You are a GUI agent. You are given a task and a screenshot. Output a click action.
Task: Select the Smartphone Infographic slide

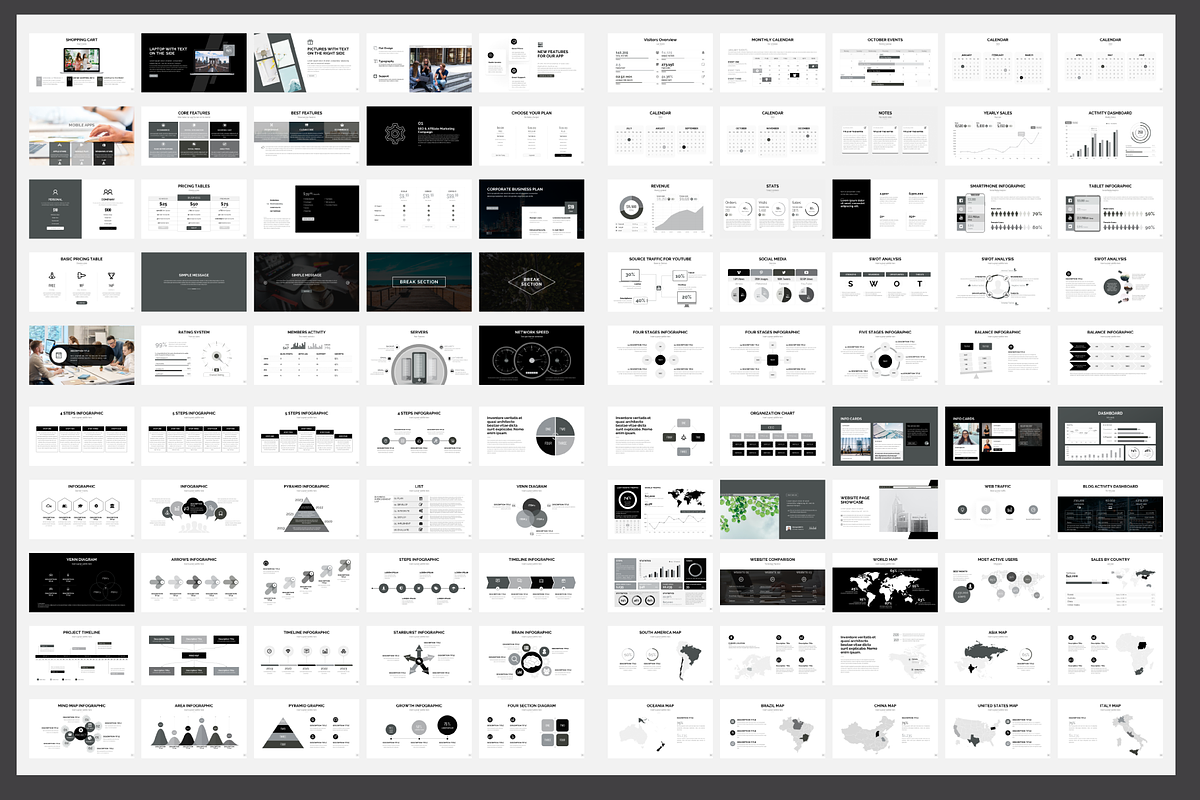(x=997, y=209)
